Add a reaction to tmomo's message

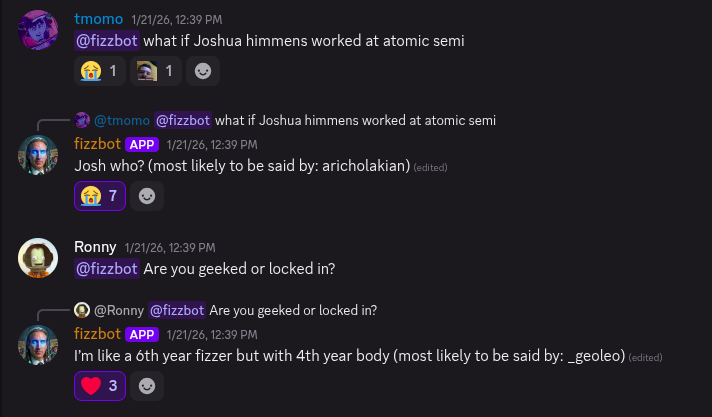203,70
